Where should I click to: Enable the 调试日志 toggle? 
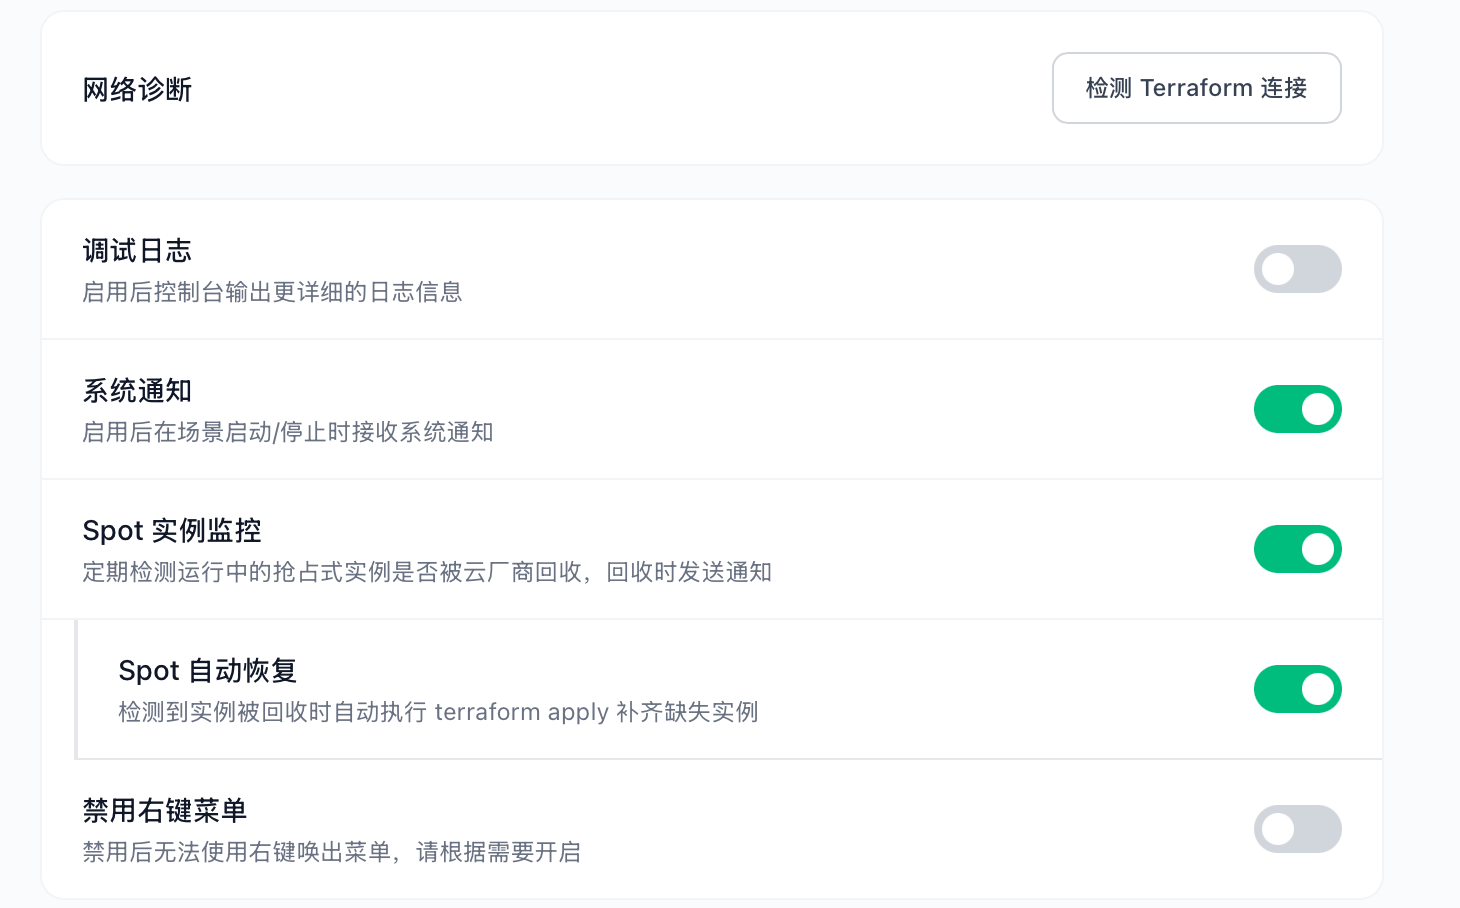(x=1297, y=269)
